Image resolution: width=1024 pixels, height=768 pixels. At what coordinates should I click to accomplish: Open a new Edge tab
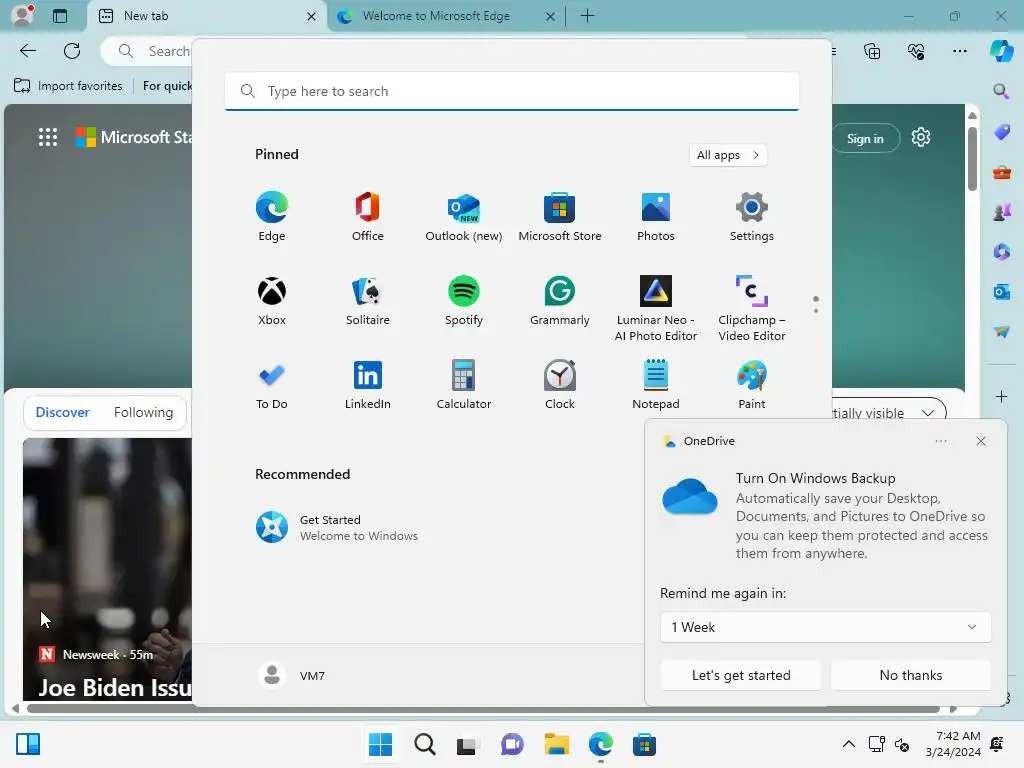[587, 16]
